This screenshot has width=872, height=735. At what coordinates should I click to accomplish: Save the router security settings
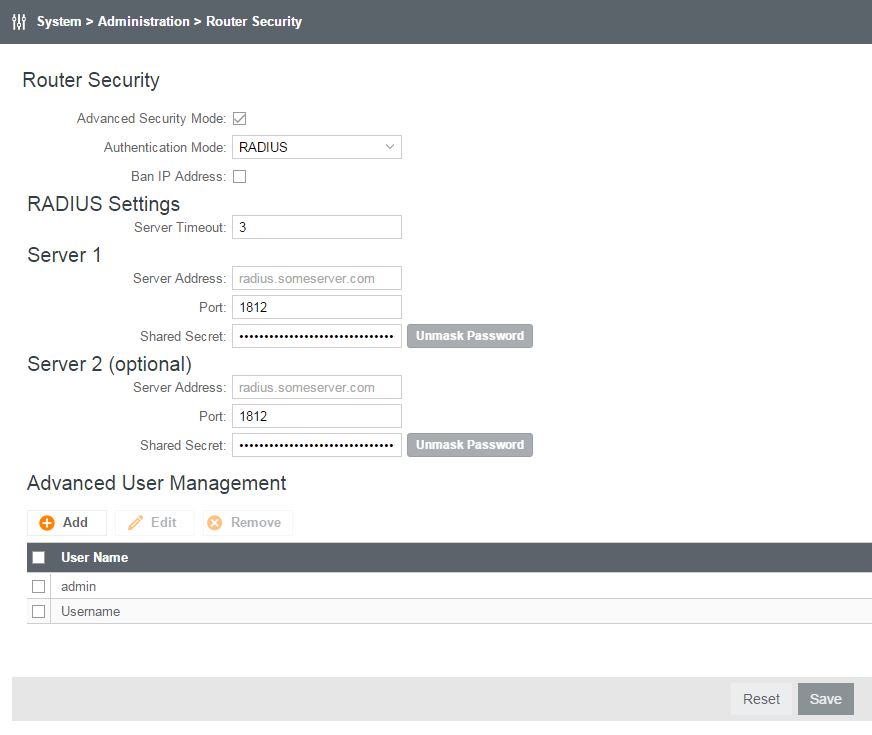pos(826,699)
